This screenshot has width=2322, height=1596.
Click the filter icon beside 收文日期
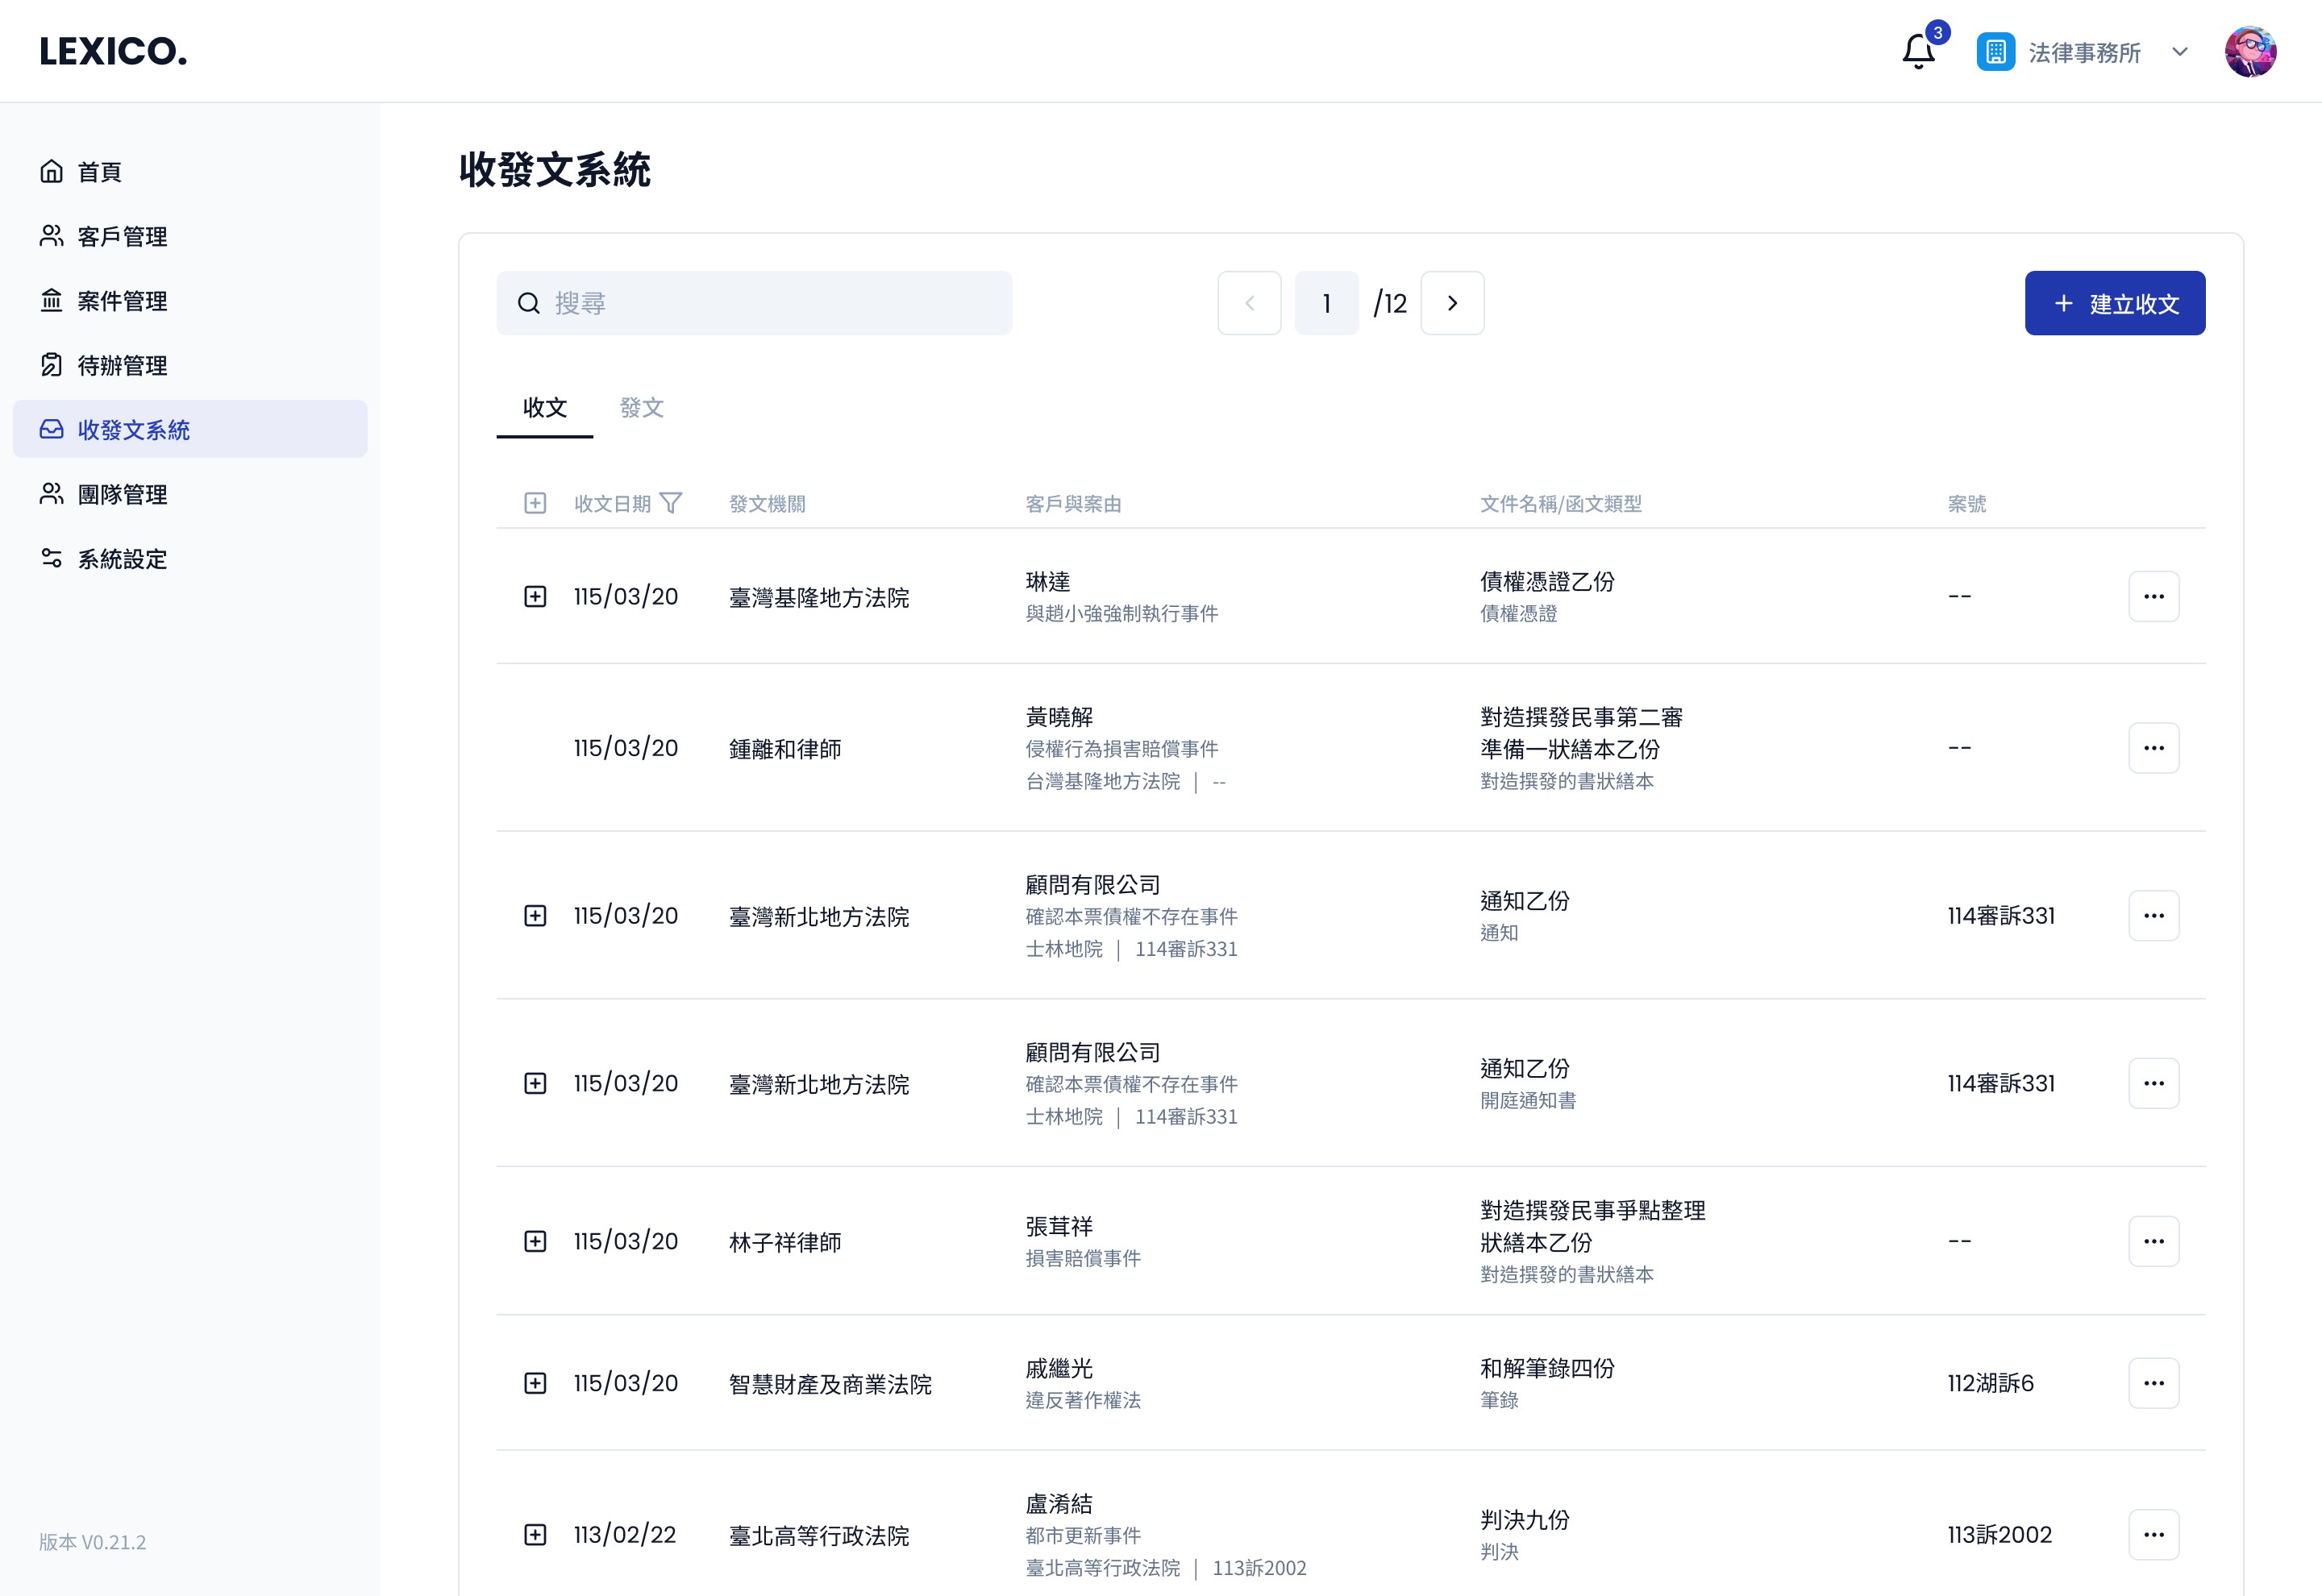671,503
